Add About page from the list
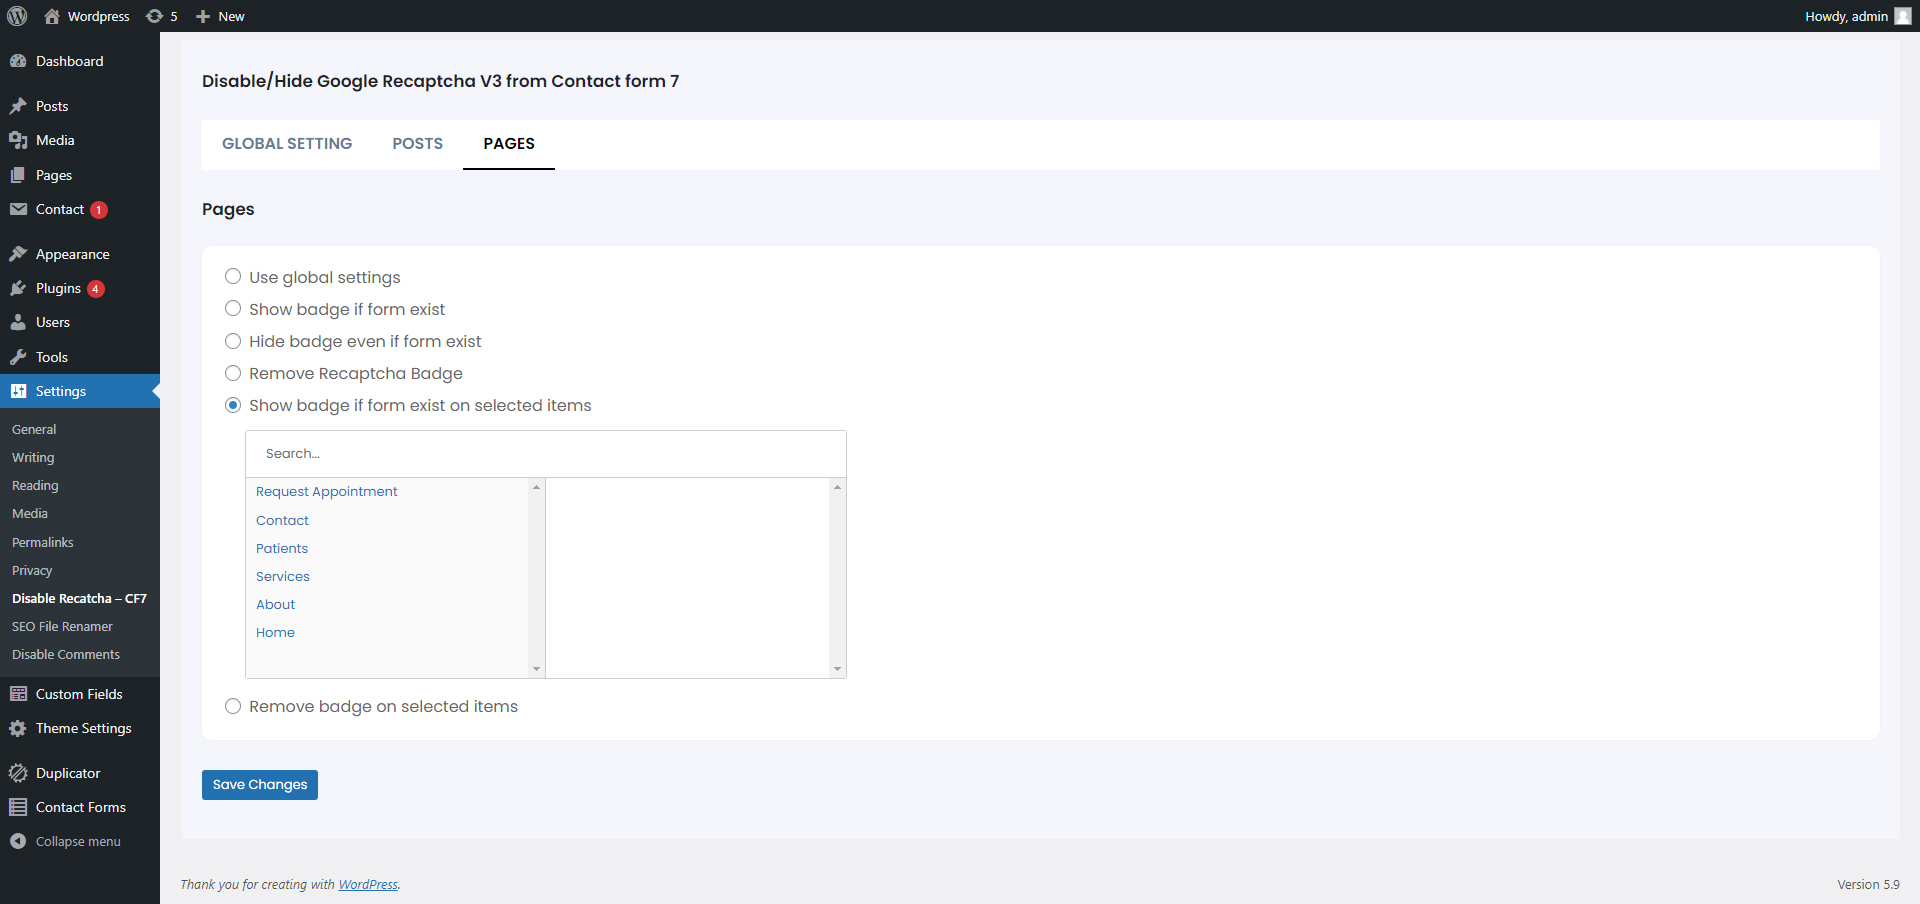Screen dimensions: 1920x904 click(275, 604)
